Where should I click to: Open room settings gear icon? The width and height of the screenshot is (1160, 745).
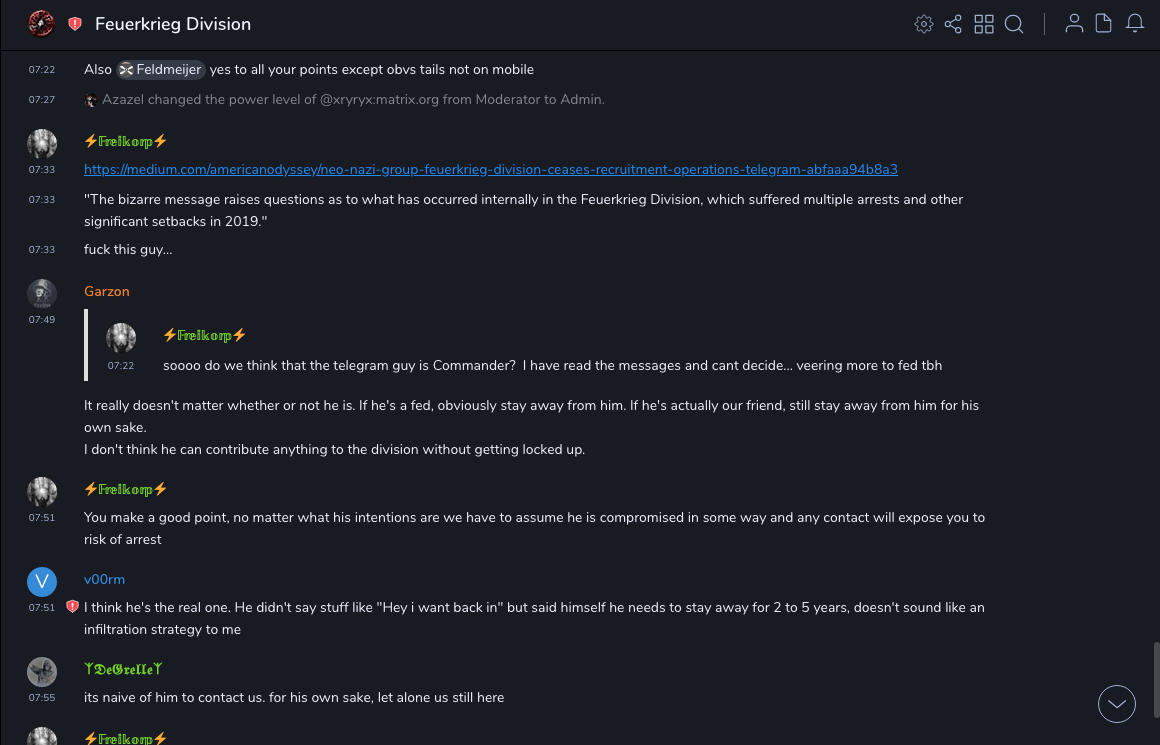(x=923, y=24)
